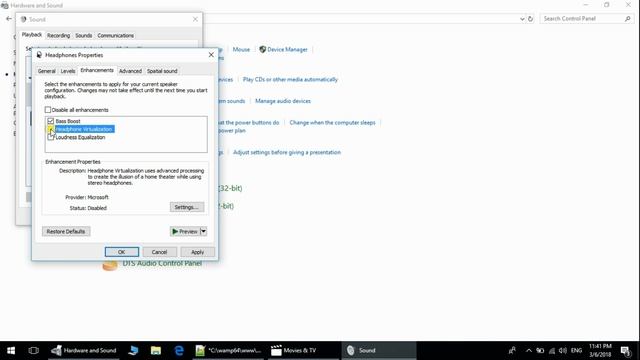The width and height of the screenshot is (640, 360).
Task: Open Play CDs or other media automatically
Action: (x=290, y=80)
